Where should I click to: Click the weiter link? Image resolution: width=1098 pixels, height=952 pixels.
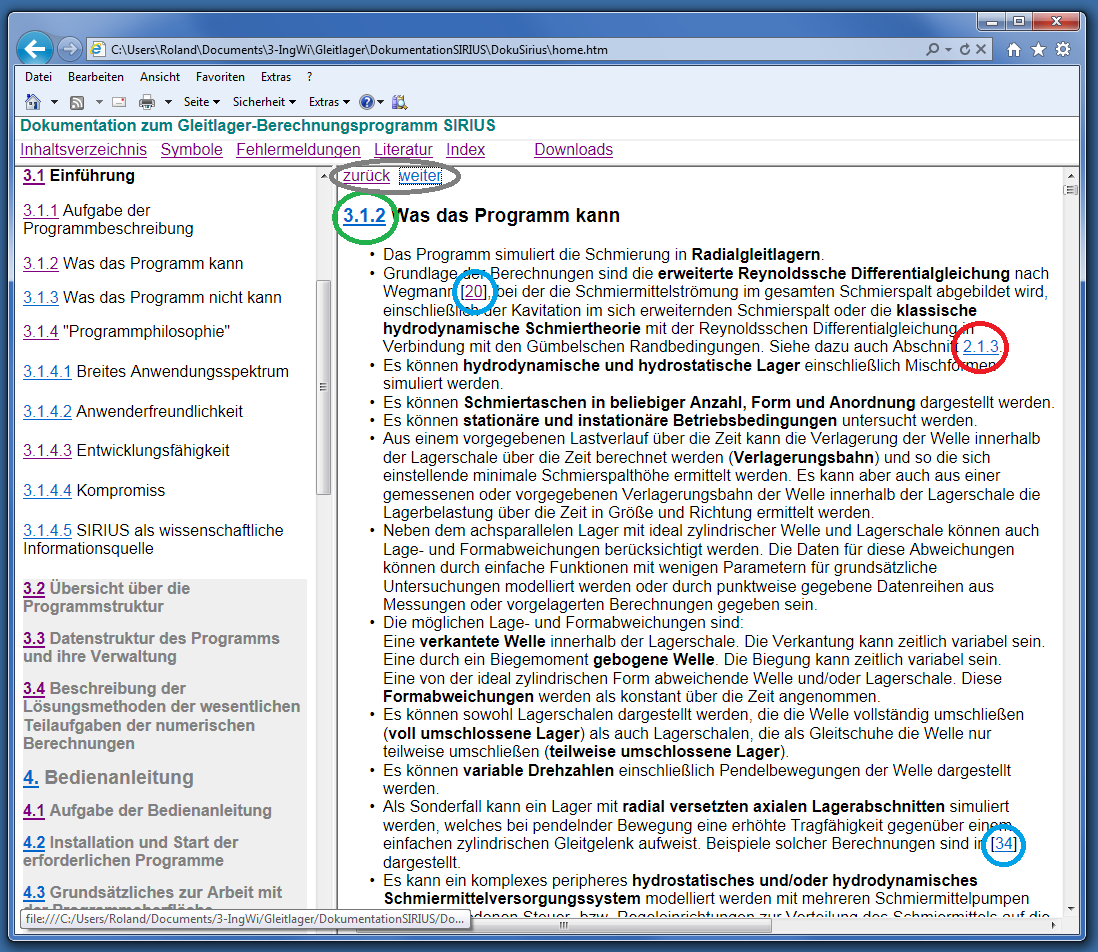[420, 176]
